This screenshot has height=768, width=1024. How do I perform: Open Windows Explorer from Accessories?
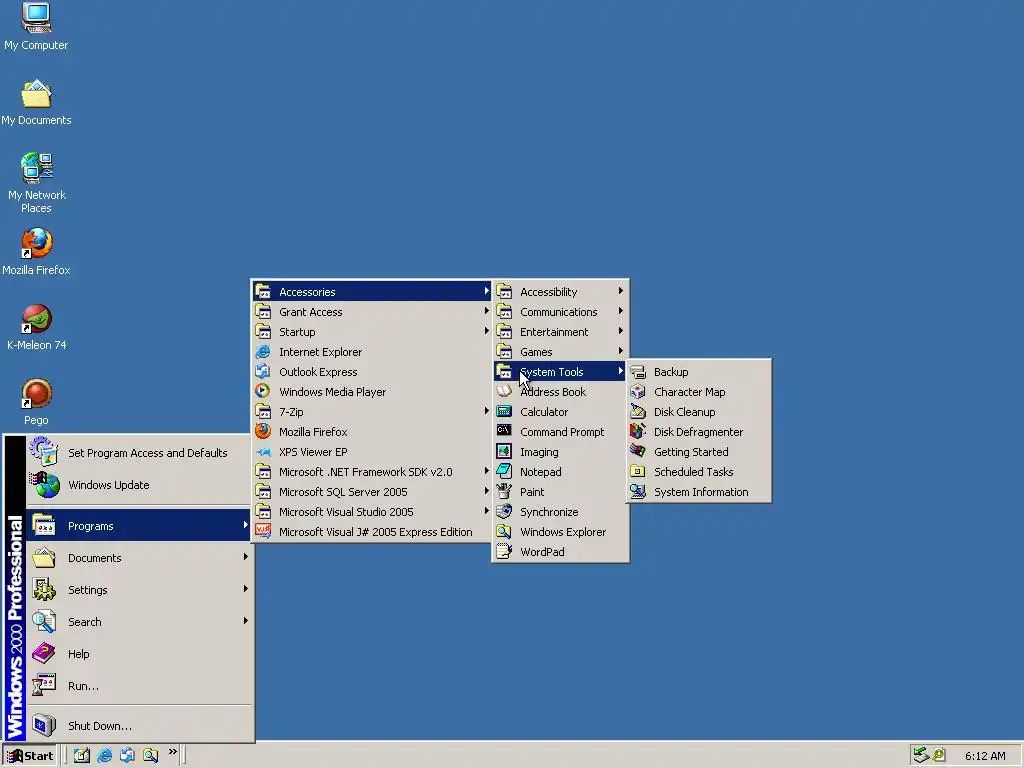(560, 532)
